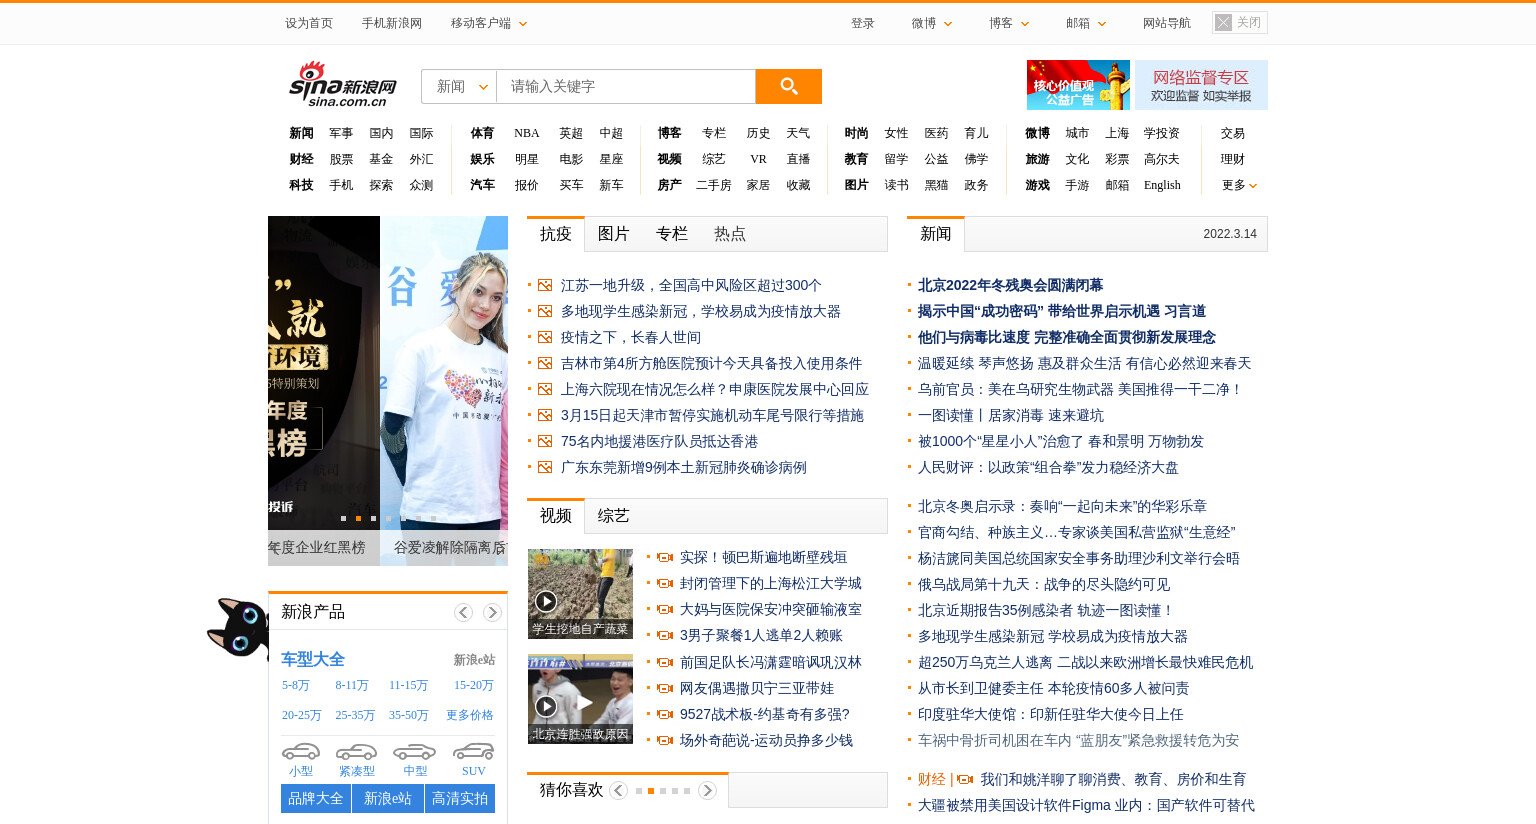Click 登录 to log in
Screen dimensions: 1536x824
[x=863, y=23]
